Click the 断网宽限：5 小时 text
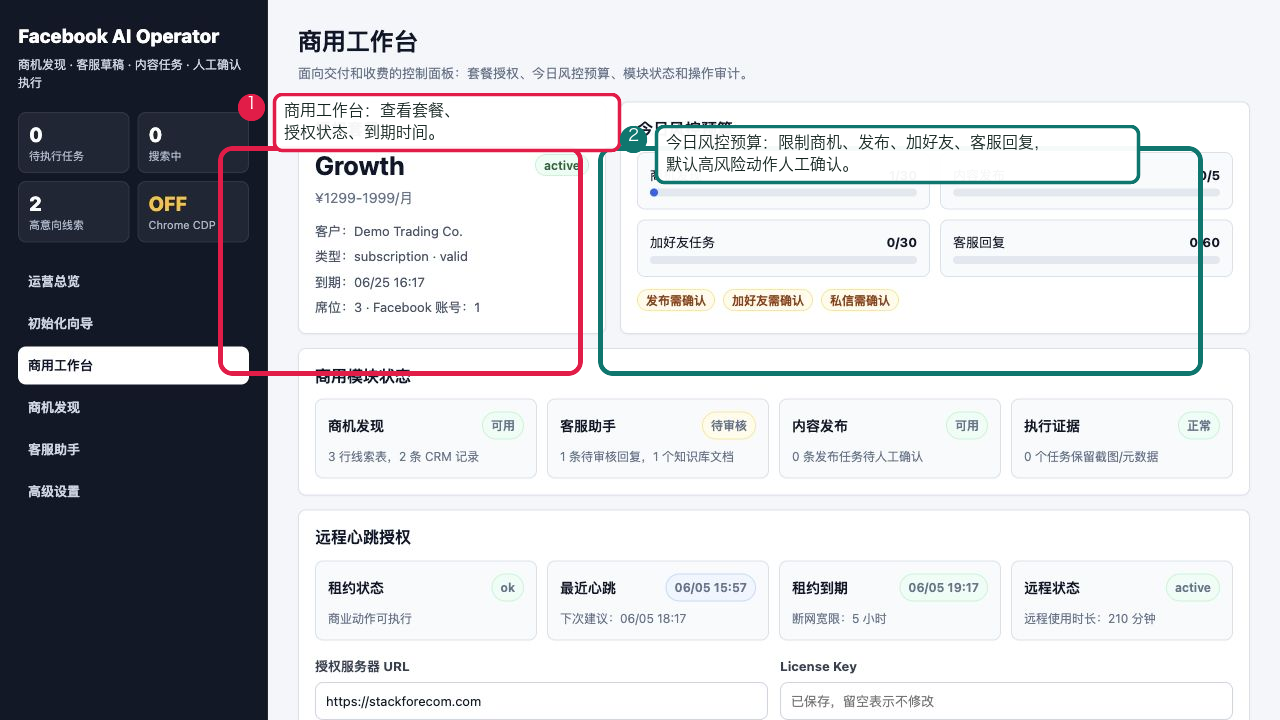Image resolution: width=1280 pixels, height=720 pixels. pos(839,619)
